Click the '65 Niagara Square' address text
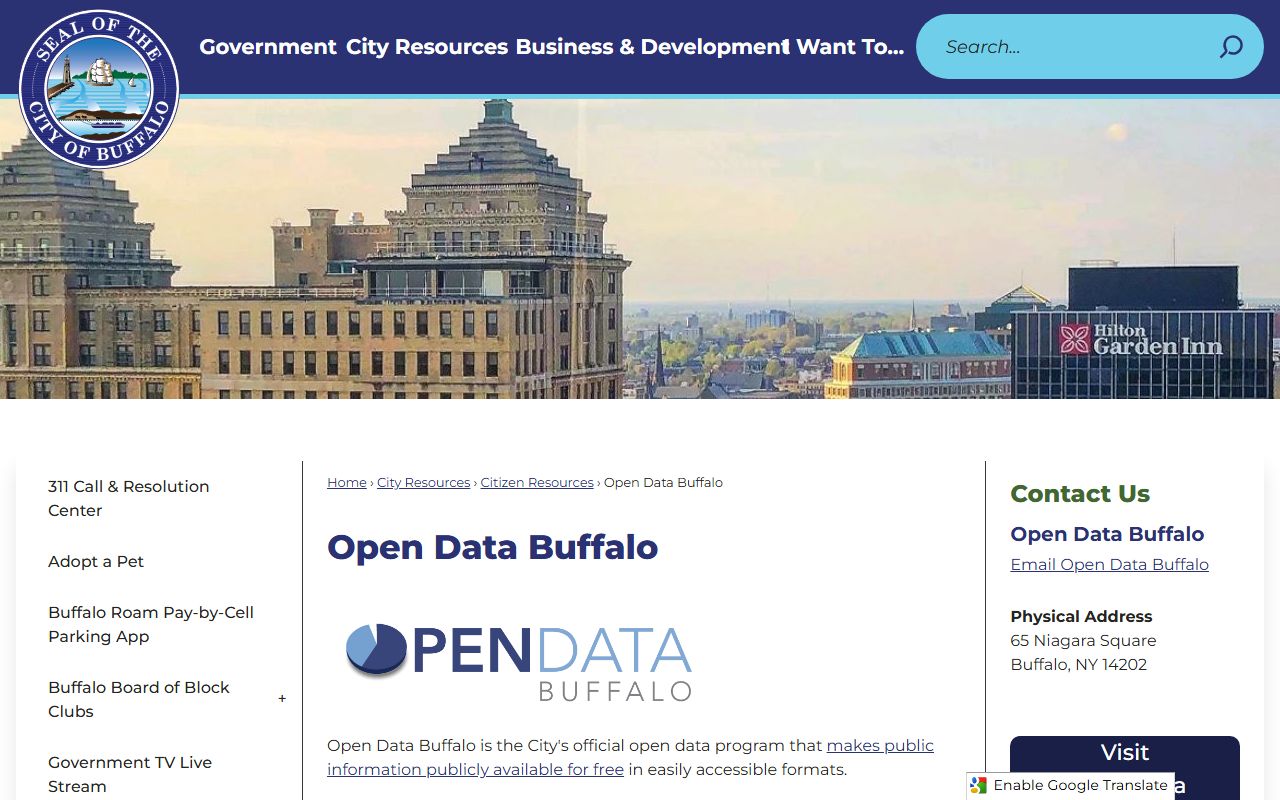1280x800 pixels. [x=1083, y=640]
